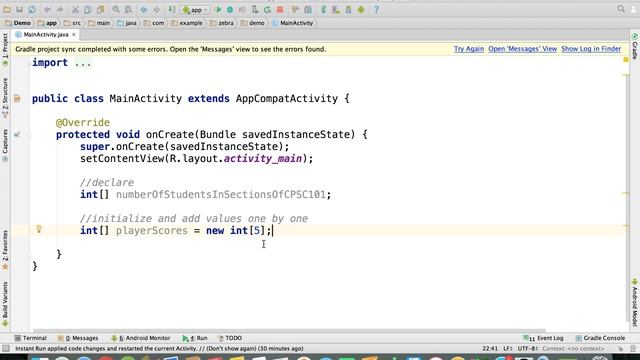This screenshot has width=640, height=360.
Task: Click the Cut scissors icon
Action: pos(75,9)
